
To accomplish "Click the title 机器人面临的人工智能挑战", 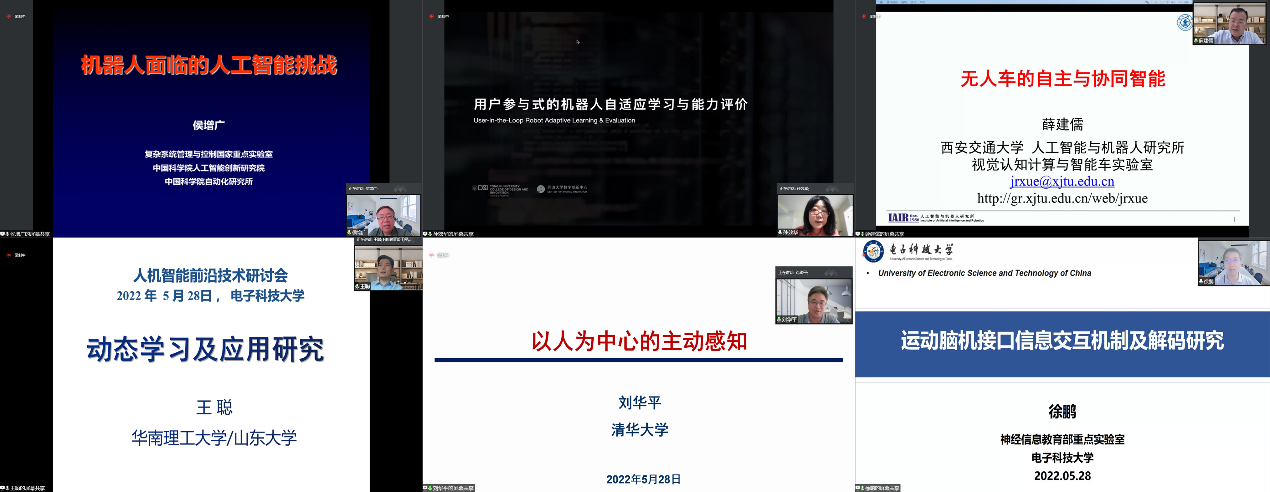I will point(209,66).
